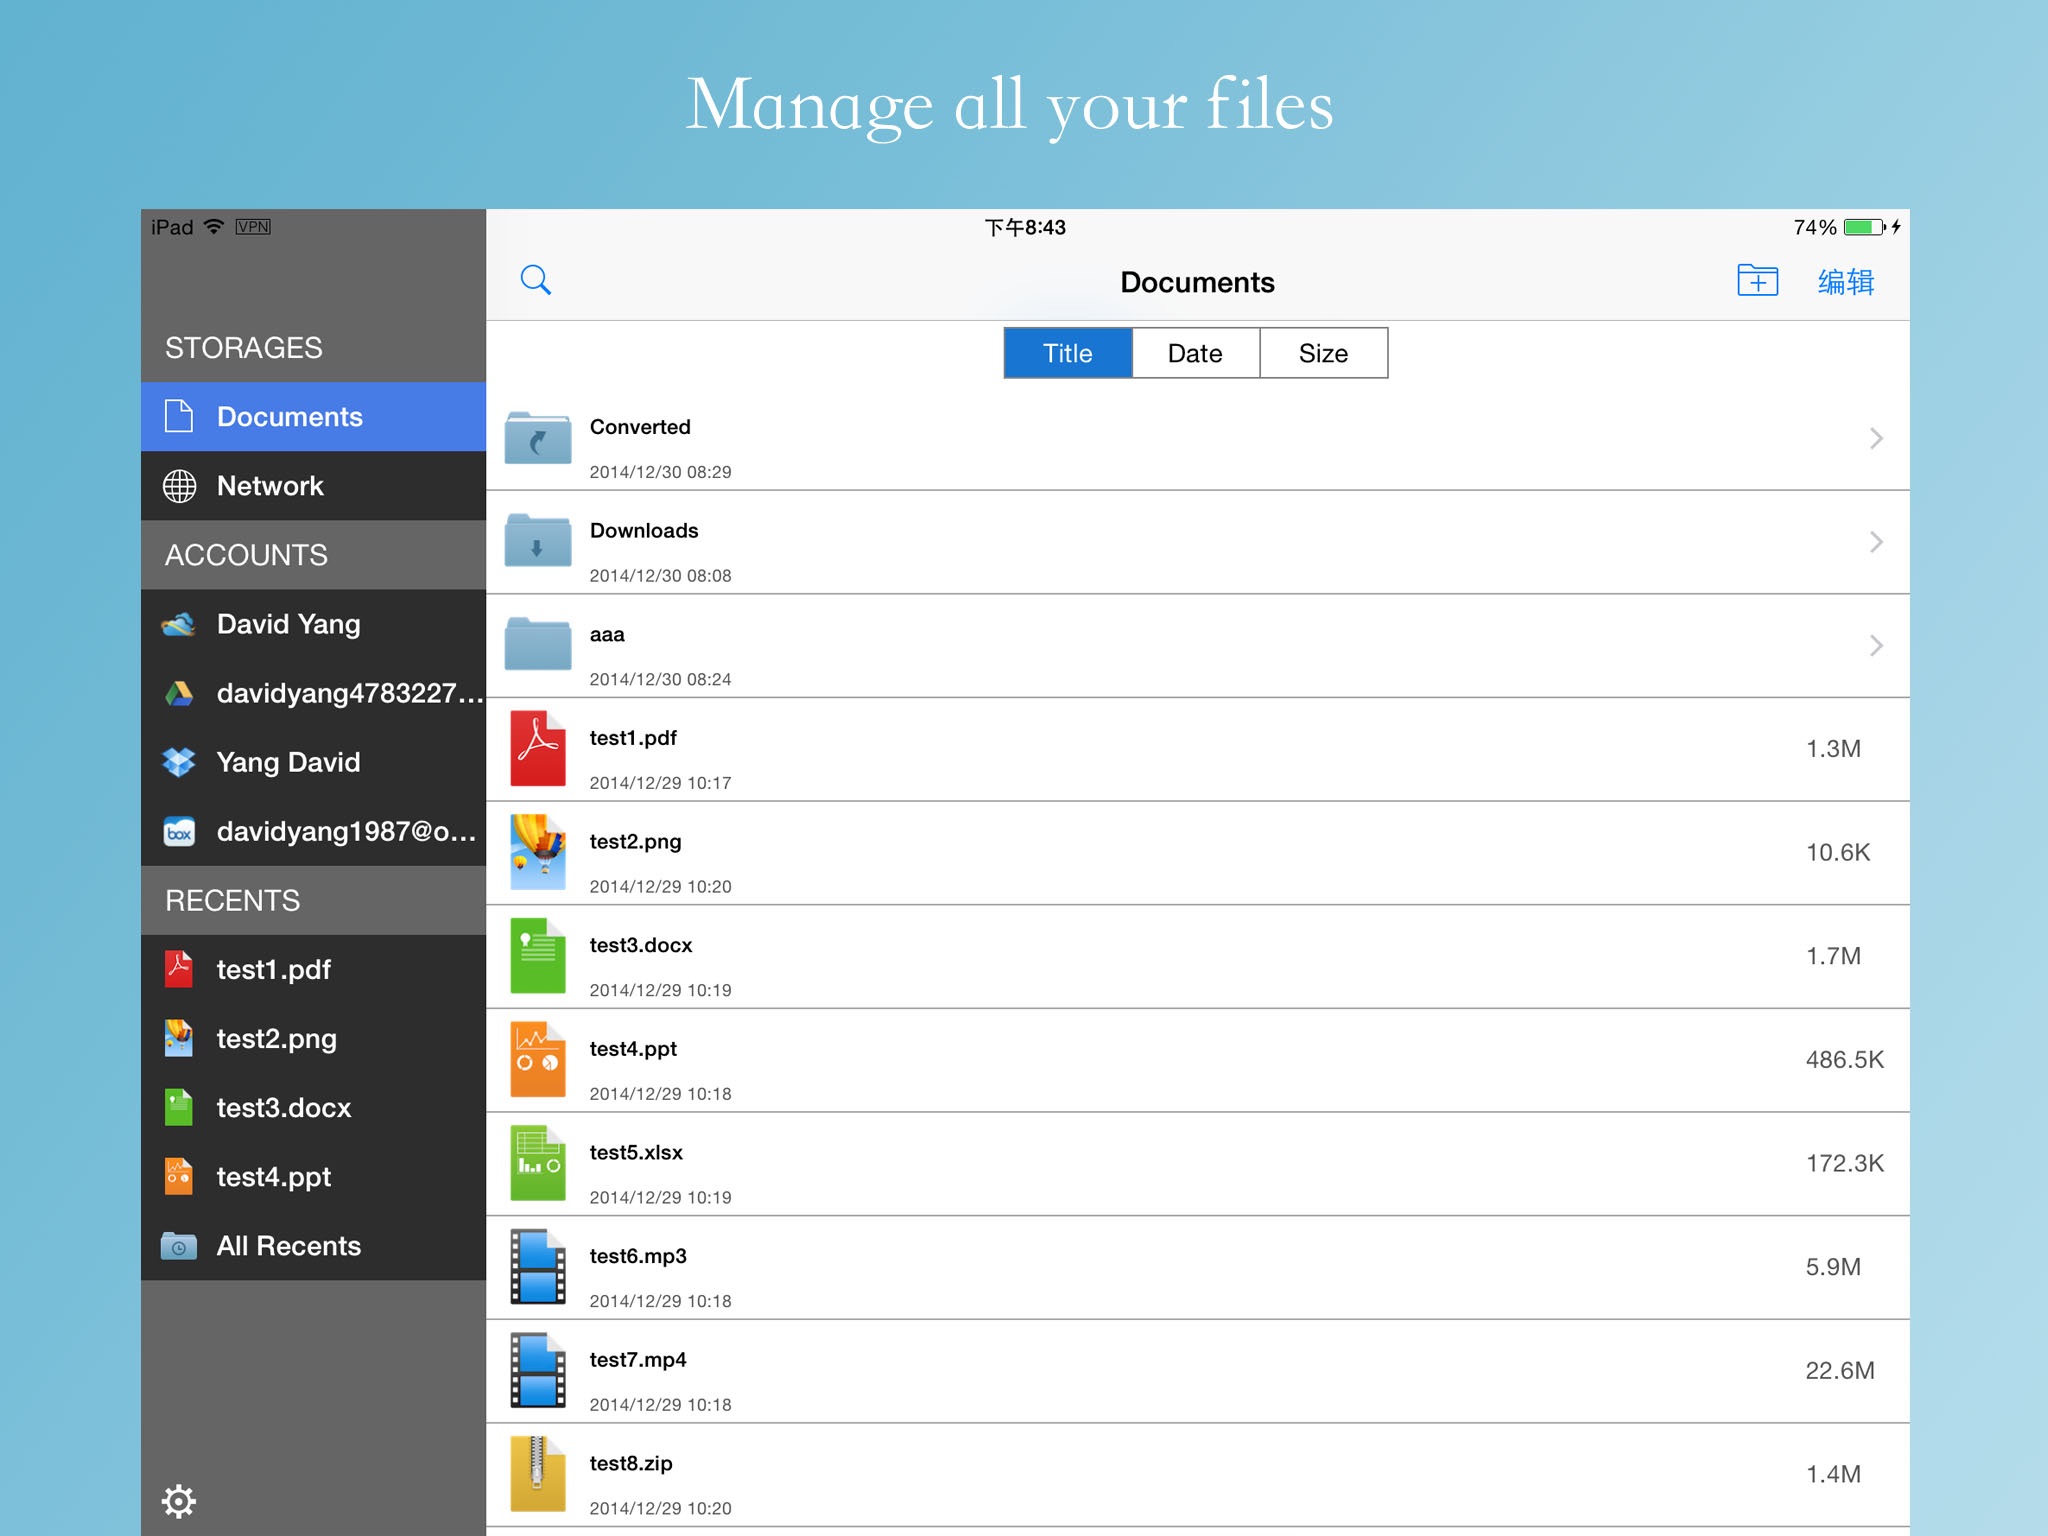Sort files by Size

tap(1323, 353)
